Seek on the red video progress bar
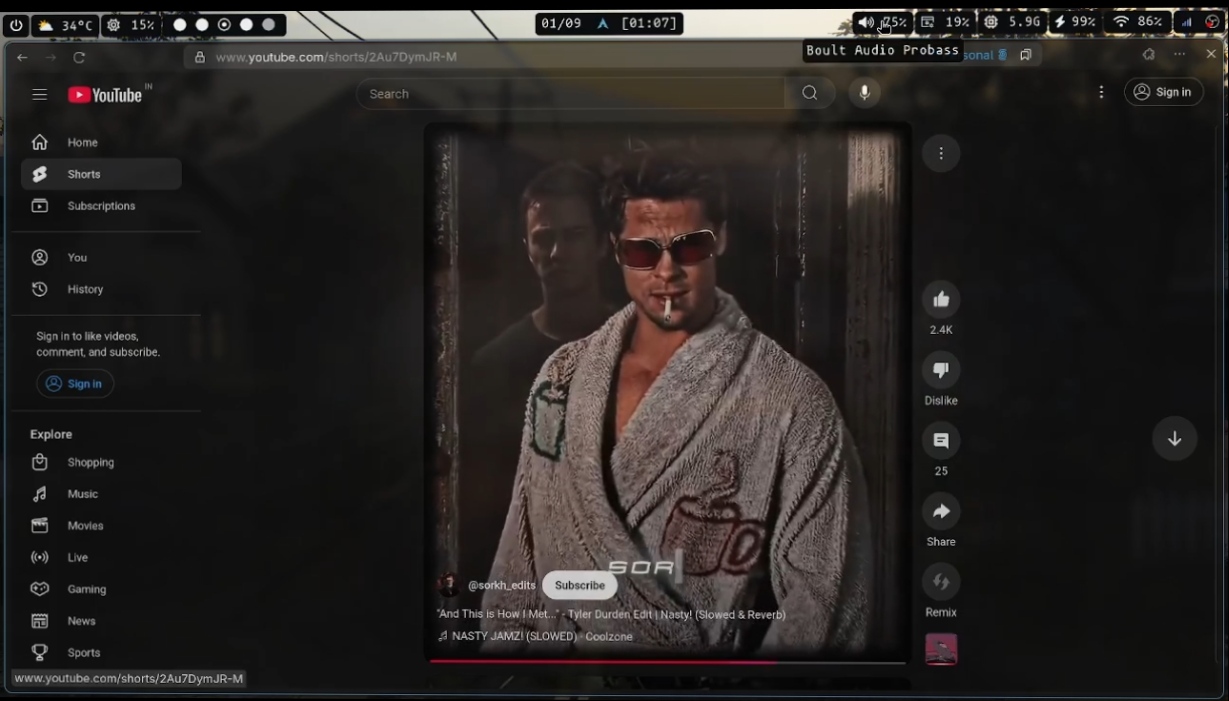The image size is (1229, 701). click(x=667, y=661)
